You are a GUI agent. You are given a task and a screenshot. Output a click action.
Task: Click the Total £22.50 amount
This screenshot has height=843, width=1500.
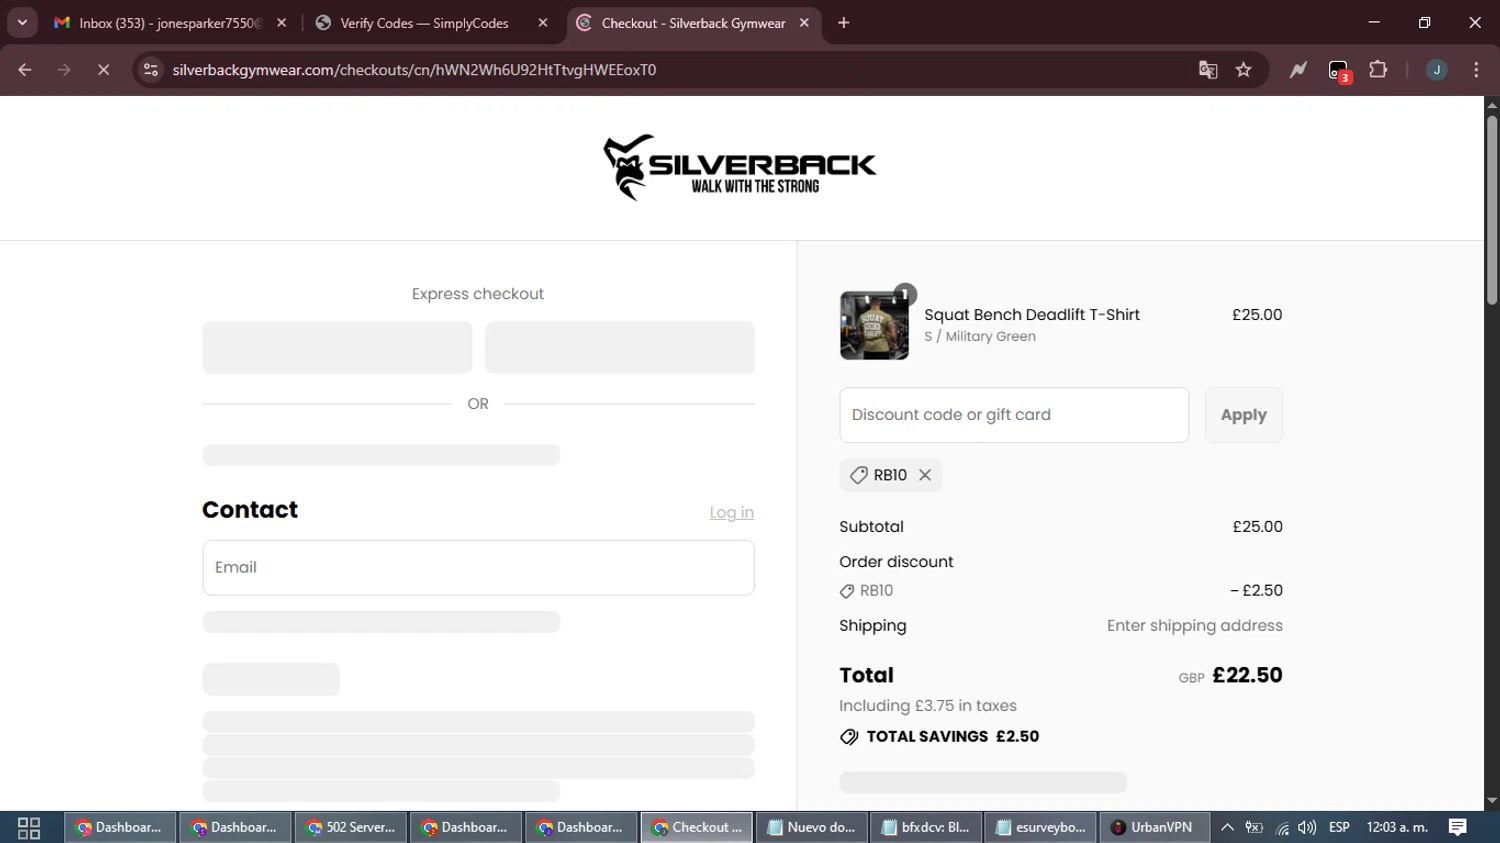pyautogui.click(x=1247, y=675)
